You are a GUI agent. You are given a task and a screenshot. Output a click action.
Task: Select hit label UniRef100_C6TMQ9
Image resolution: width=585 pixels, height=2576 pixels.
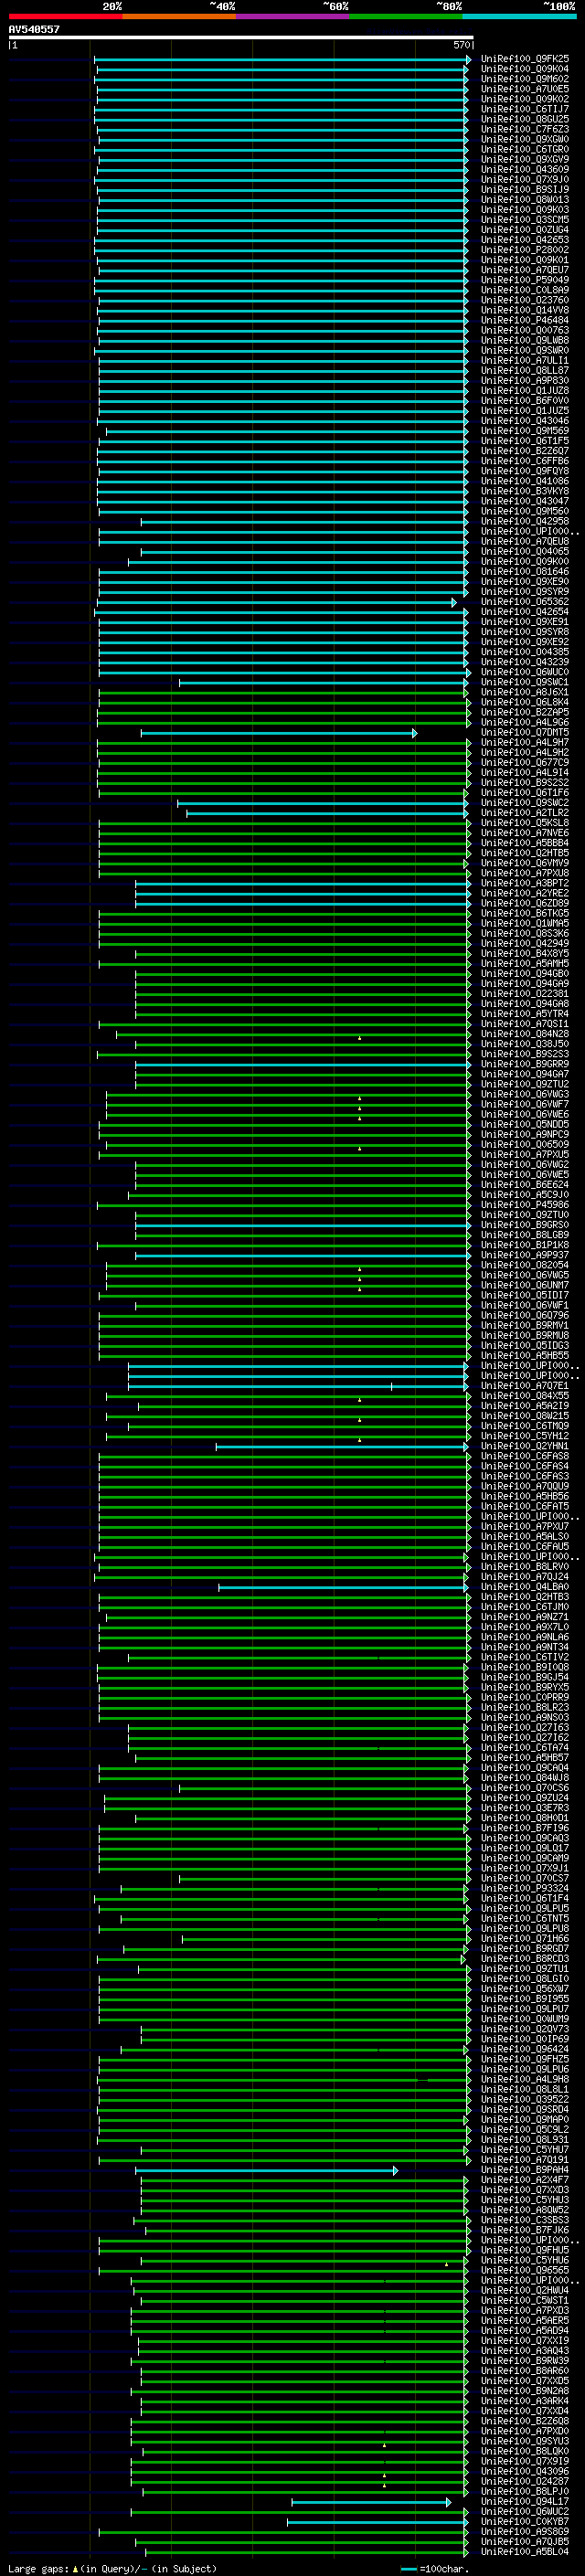click(x=525, y=1426)
